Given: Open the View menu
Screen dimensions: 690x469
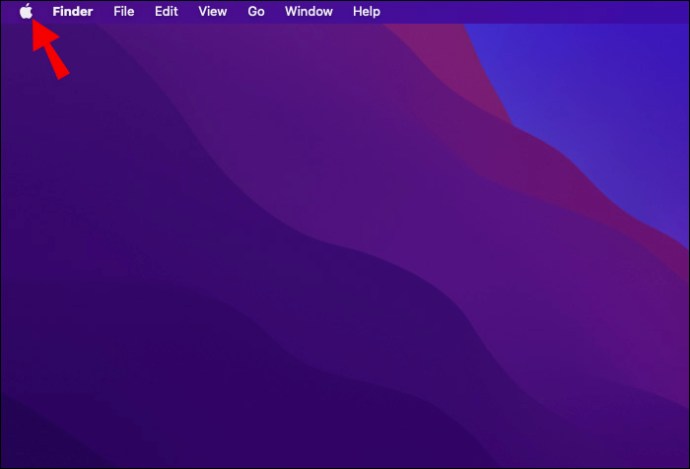Looking at the screenshot, I should (213, 11).
